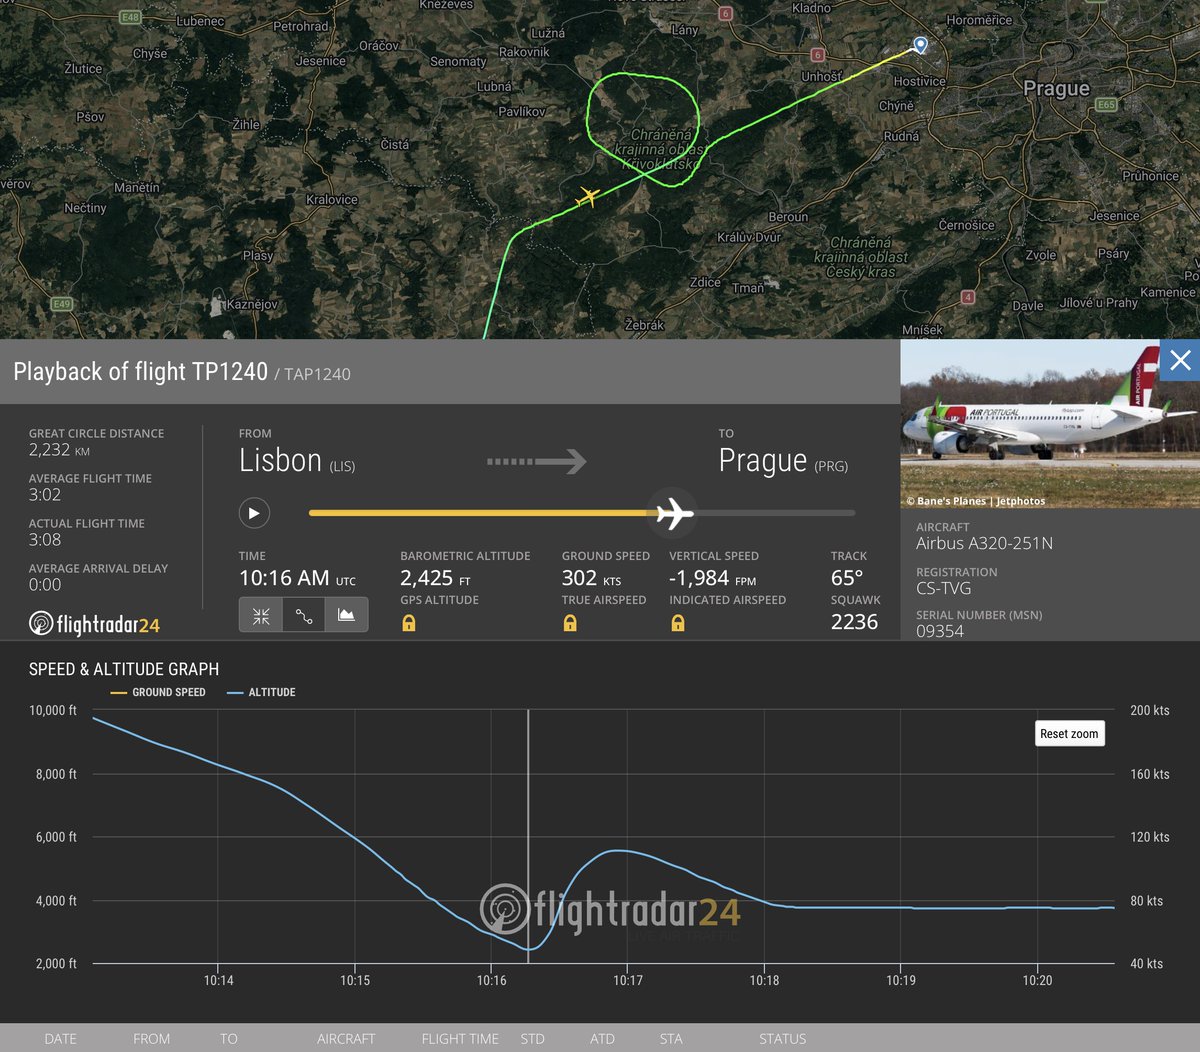Toggle the center map on aircraft icon

pyautogui.click(x=261, y=615)
